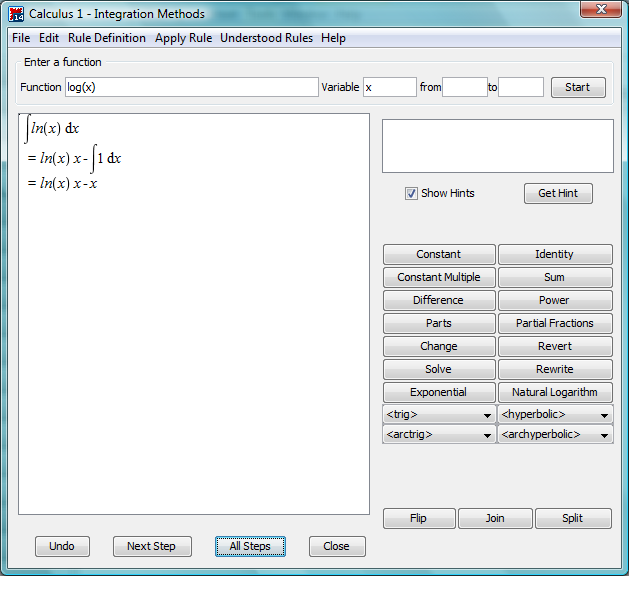Click the Start button
Screen dimensions: 640x590
pos(578,87)
